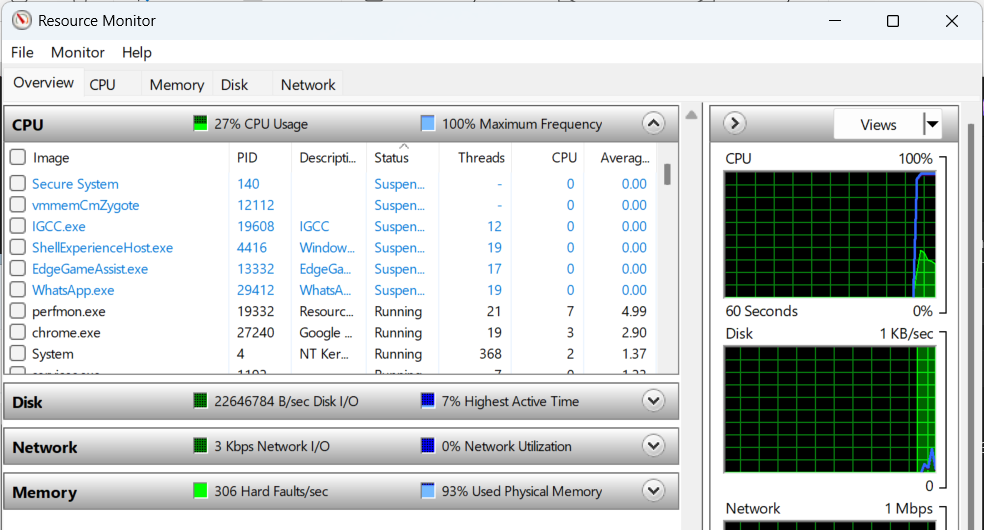Select the IGCC.exe process name
The height and width of the screenshot is (530, 984).
click(x=58, y=226)
